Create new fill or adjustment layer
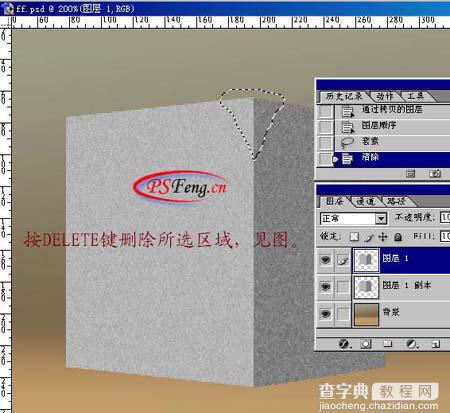 coord(413,343)
